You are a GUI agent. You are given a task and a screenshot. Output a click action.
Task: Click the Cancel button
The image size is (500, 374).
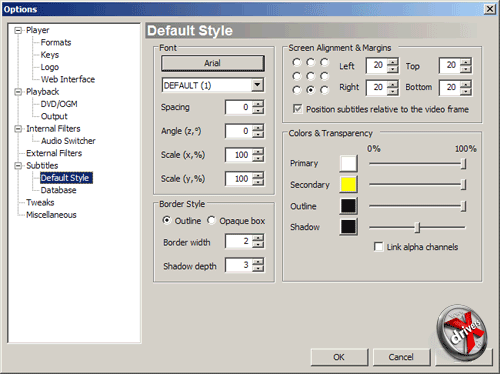click(401, 357)
